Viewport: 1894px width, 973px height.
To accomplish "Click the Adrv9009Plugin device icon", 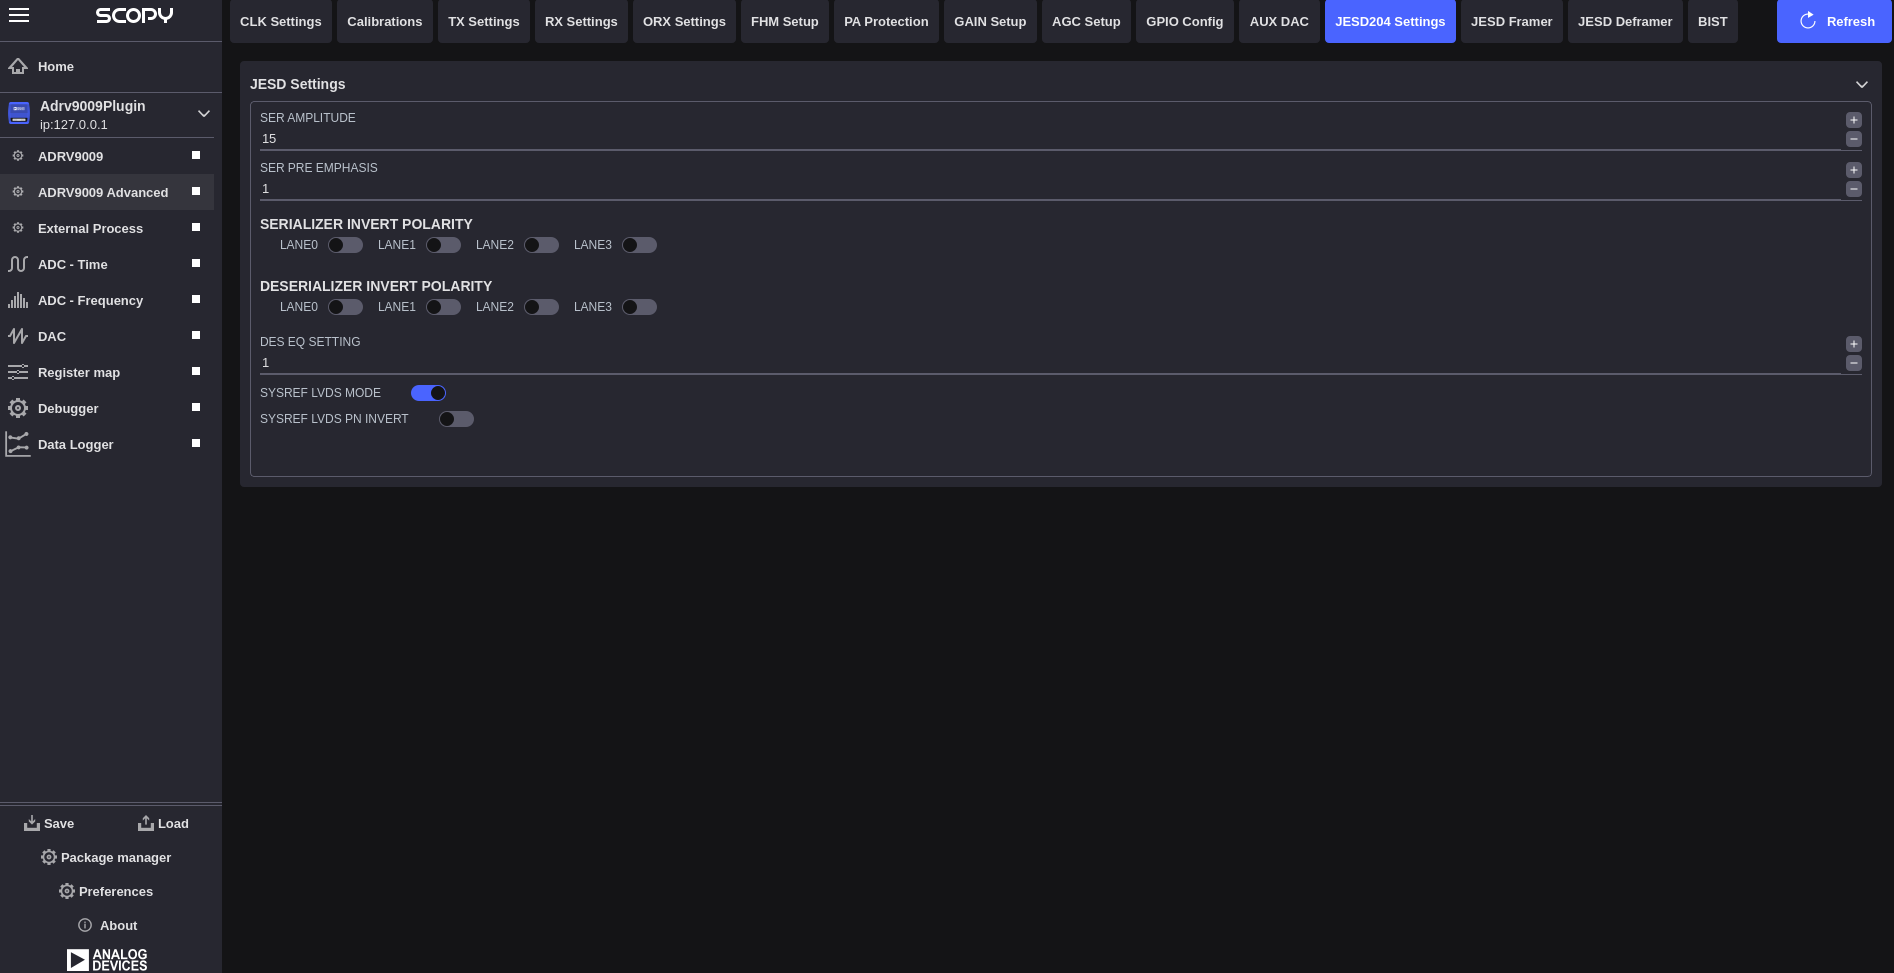I will (x=19, y=114).
